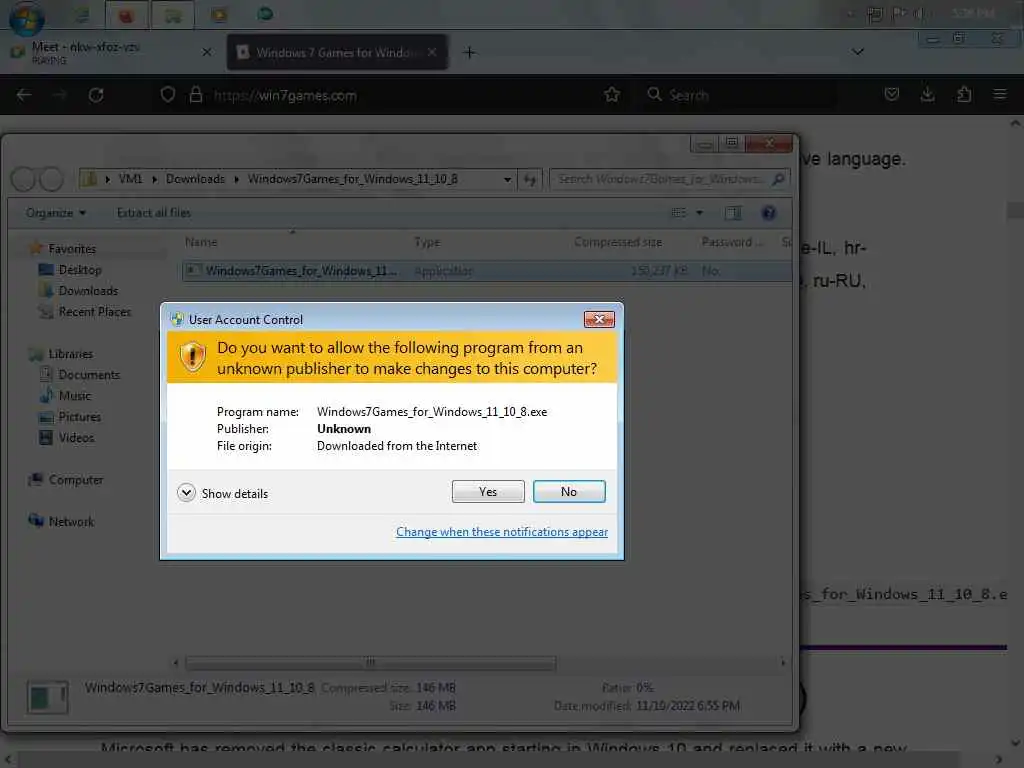Reload the win7games.com page
This screenshot has height=768, width=1024.
(96, 95)
